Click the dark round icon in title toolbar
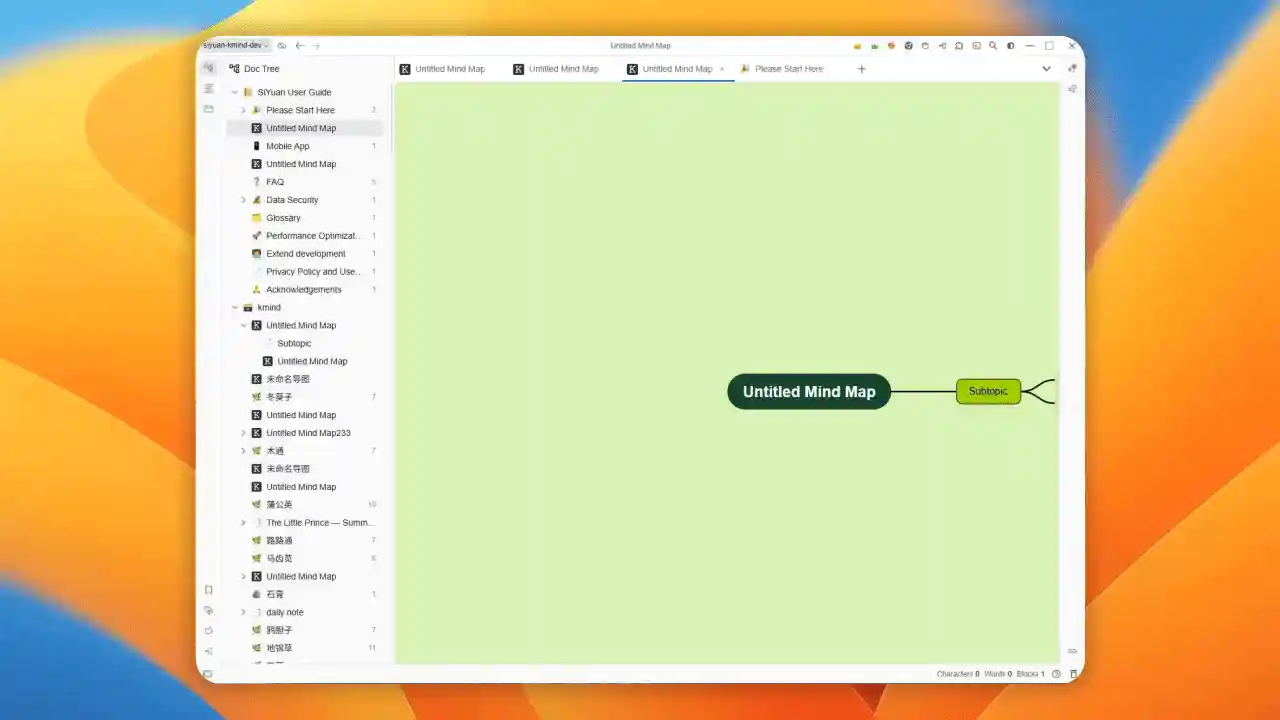1280x720 pixels. pos(908,46)
